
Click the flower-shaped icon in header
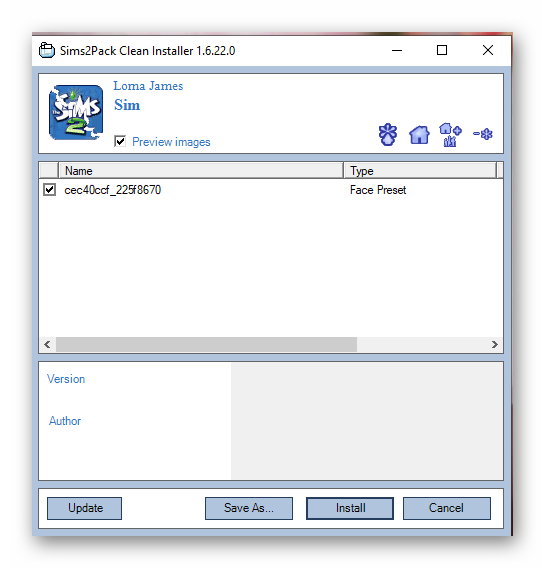coord(387,134)
